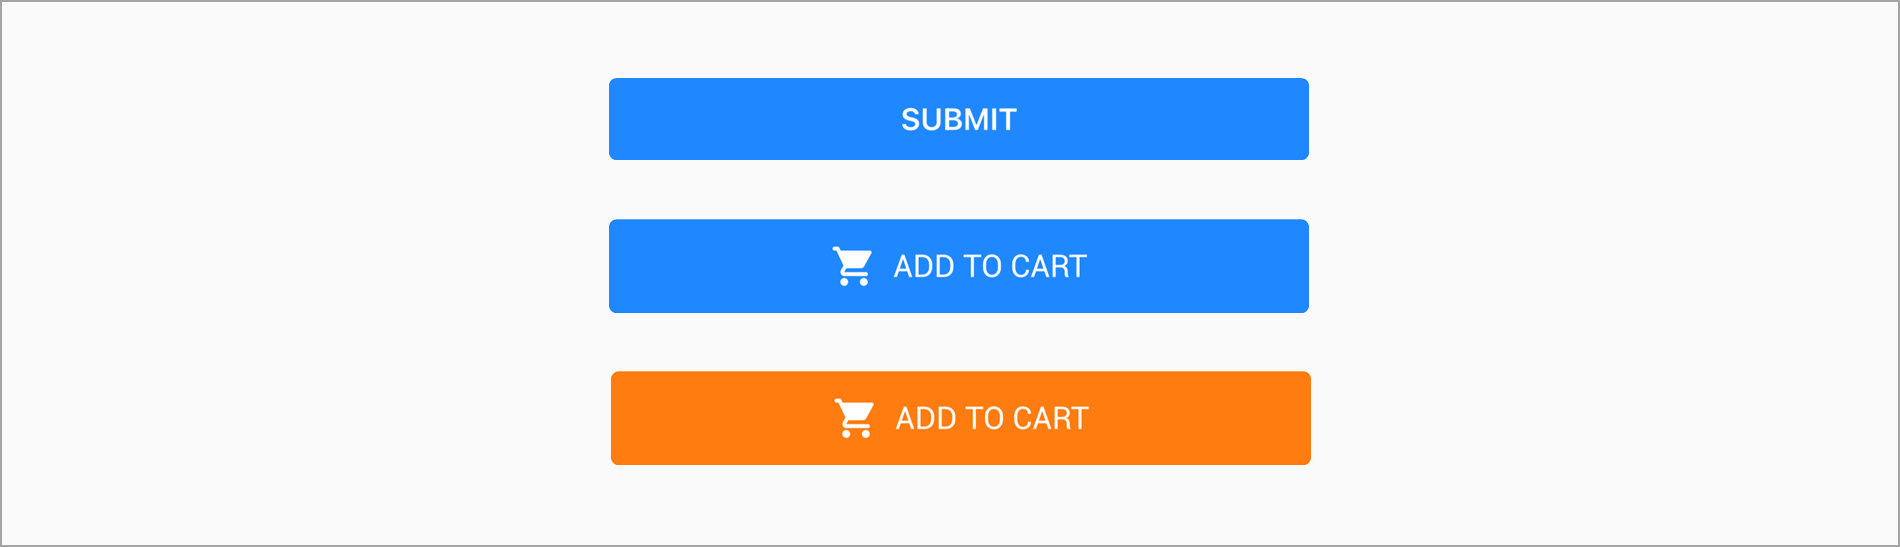Tap the shopping cart symbol beside blue ADD TO CART

(x=852, y=267)
